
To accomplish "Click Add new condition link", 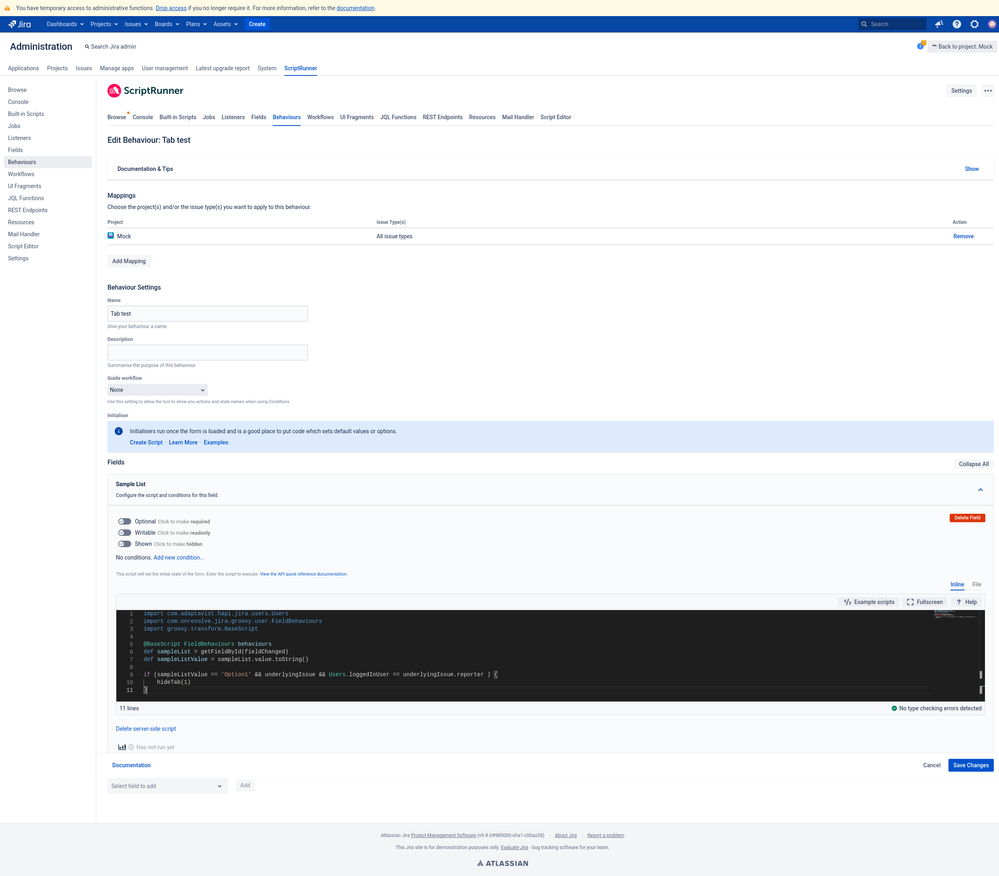I will pos(178,557).
